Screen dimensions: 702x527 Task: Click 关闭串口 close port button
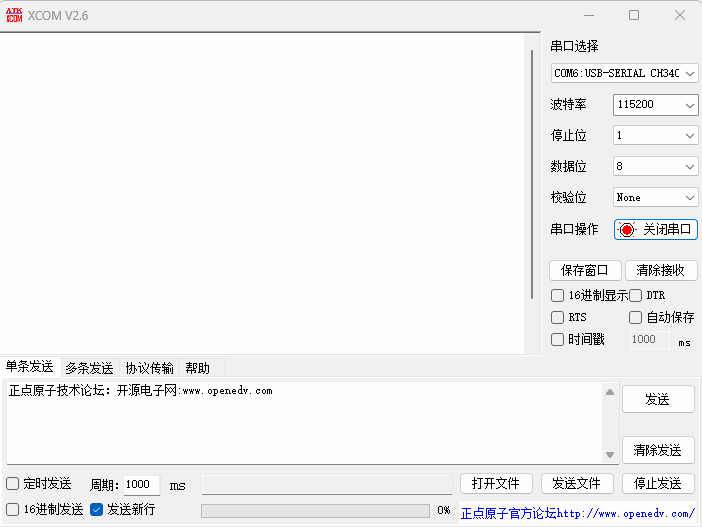click(x=656, y=230)
